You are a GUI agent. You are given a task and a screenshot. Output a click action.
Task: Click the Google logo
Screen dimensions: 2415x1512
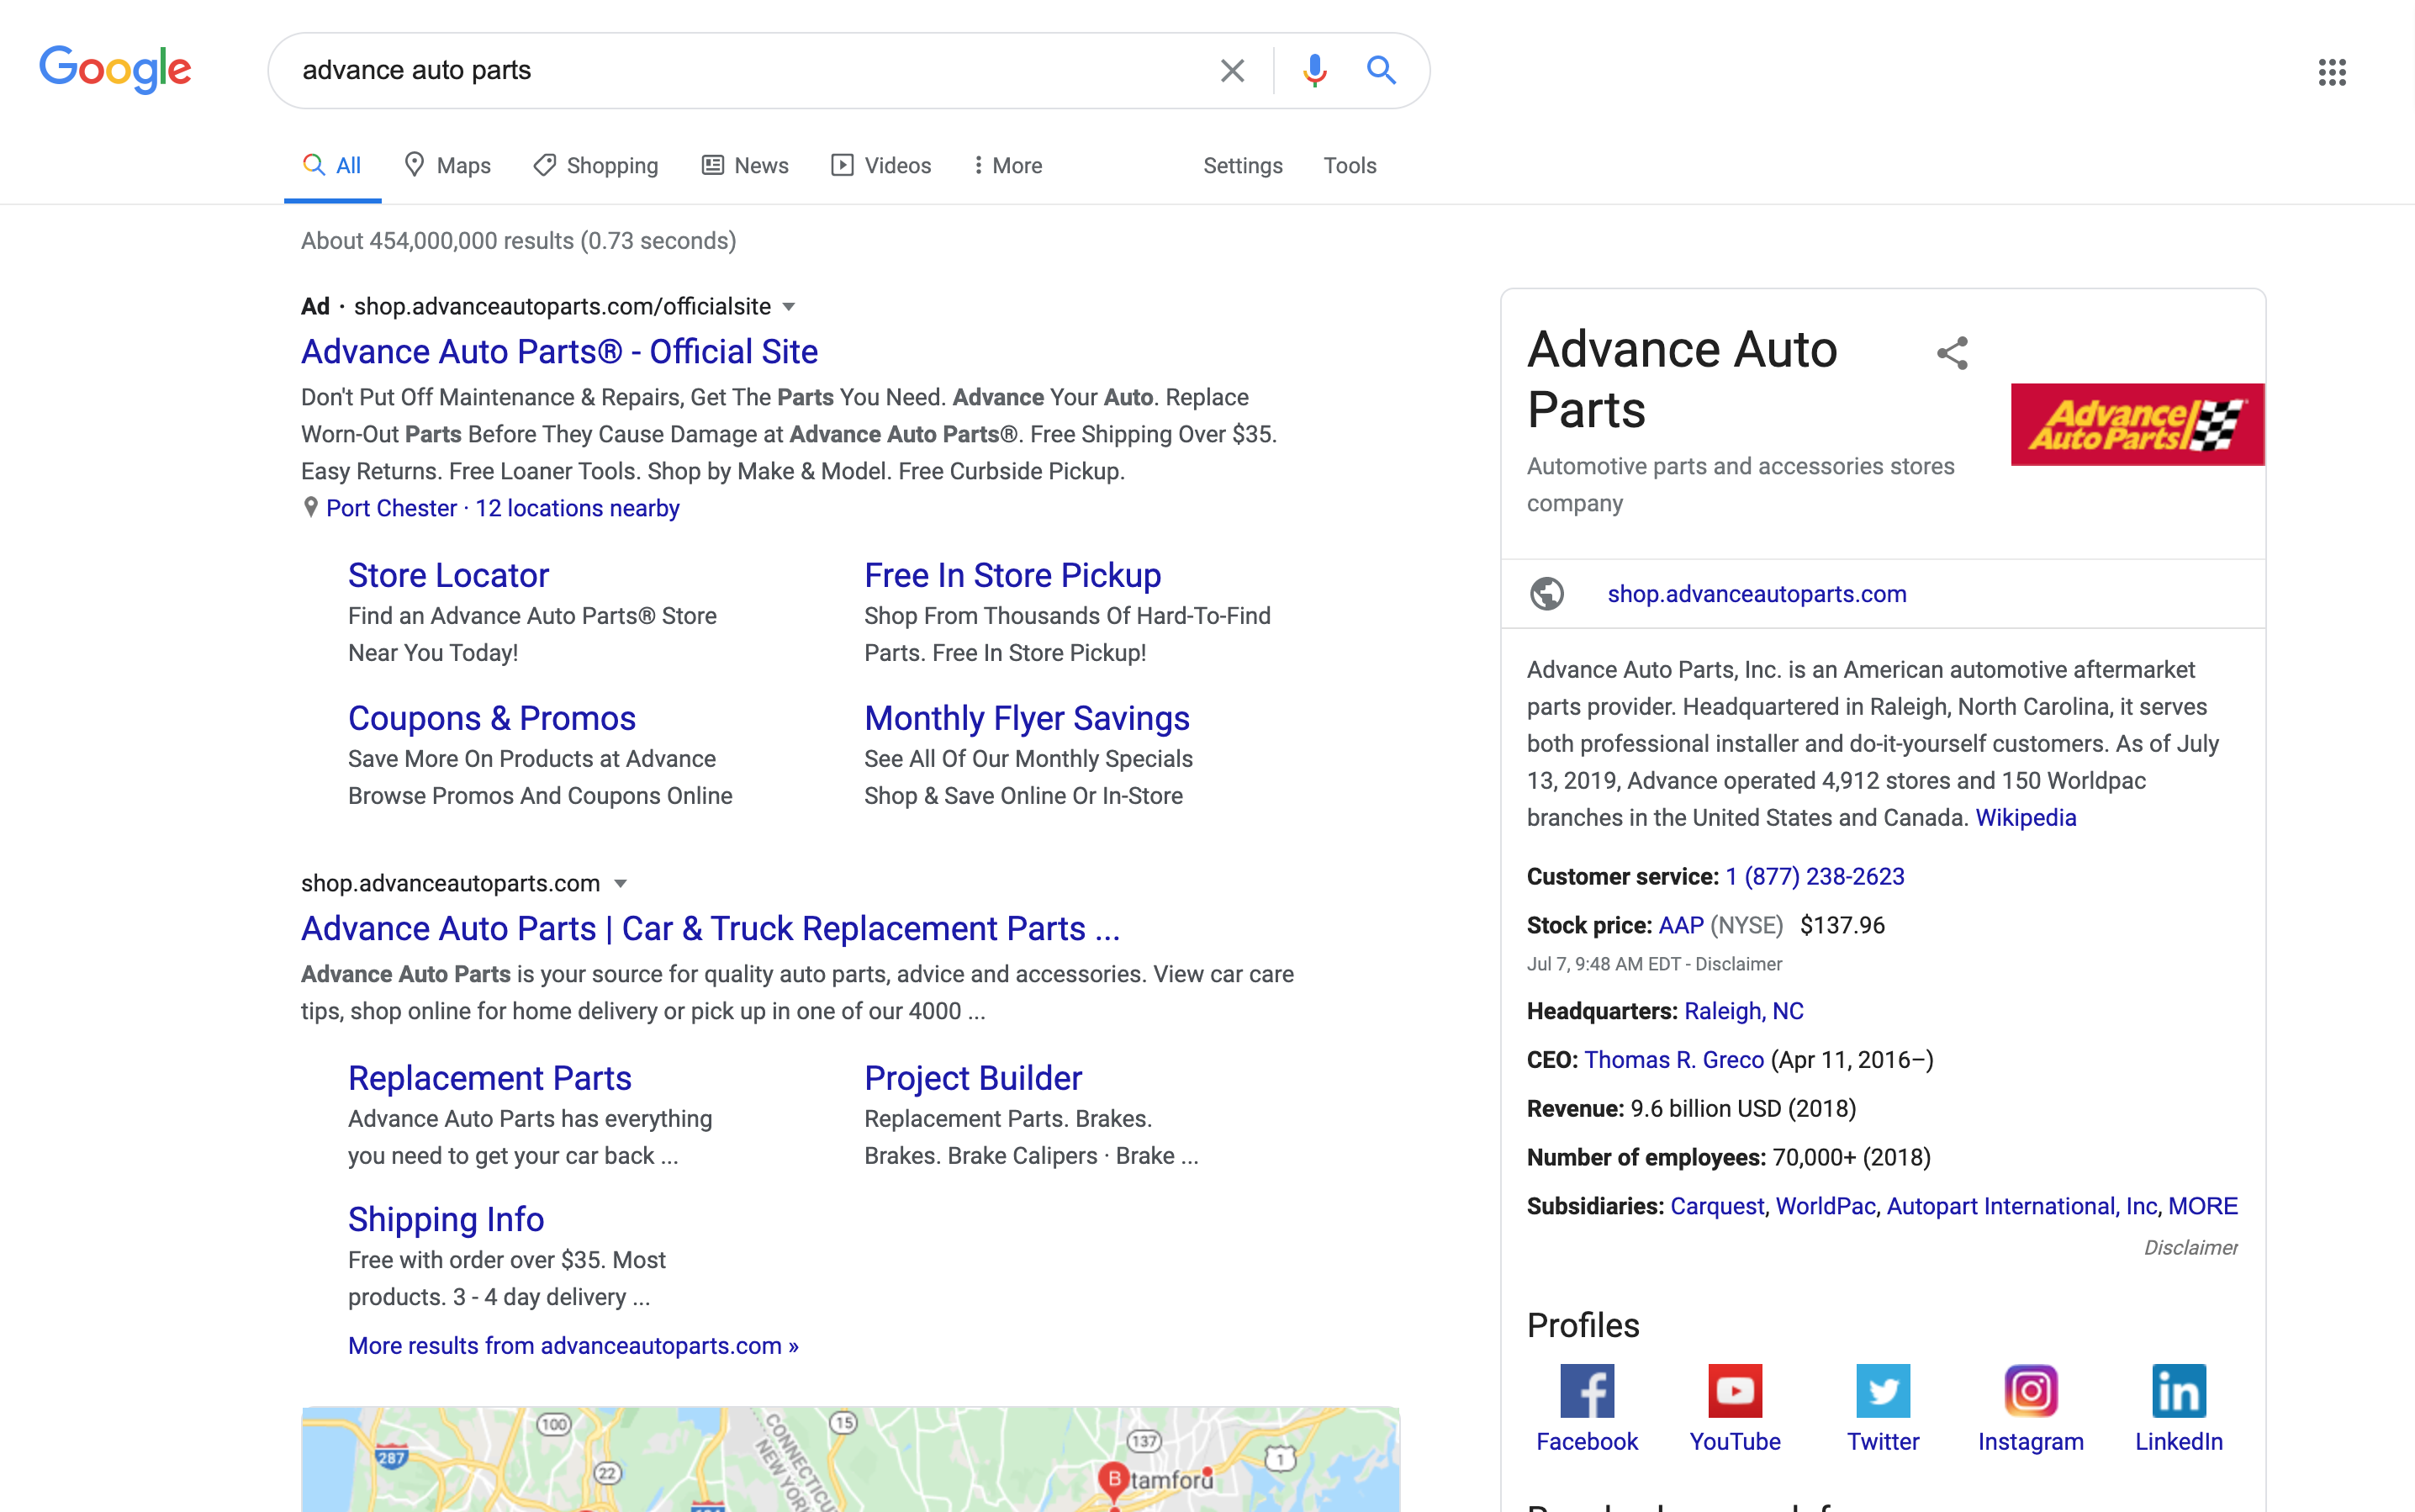point(115,69)
